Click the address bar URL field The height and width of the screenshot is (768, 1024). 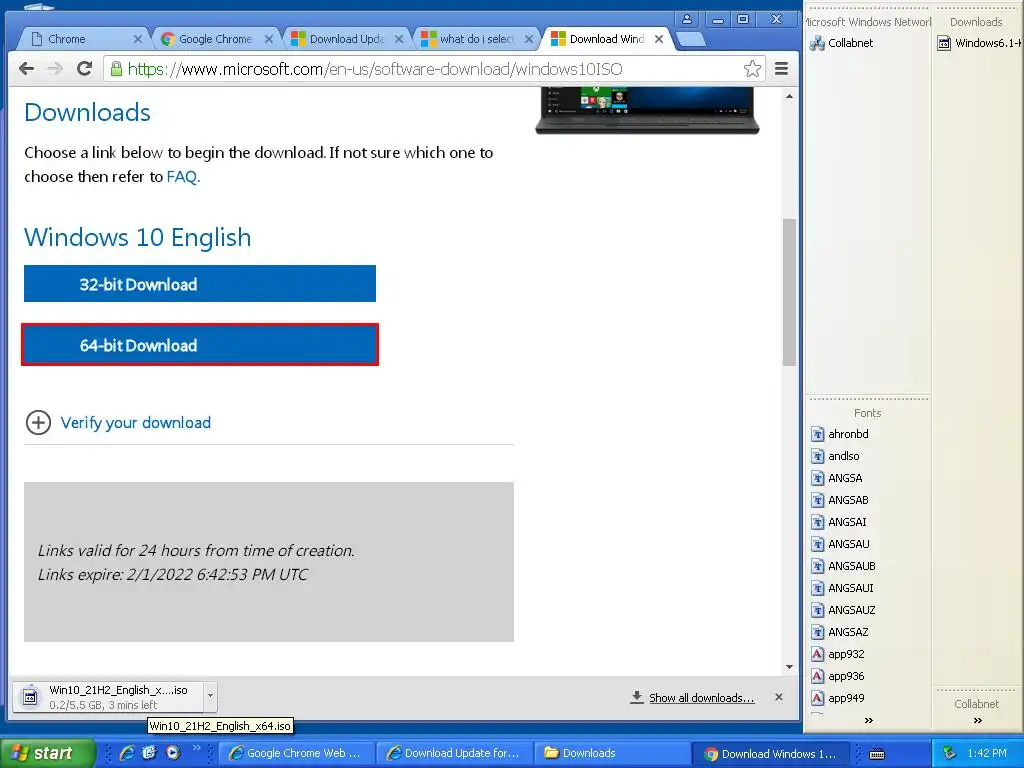434,69
